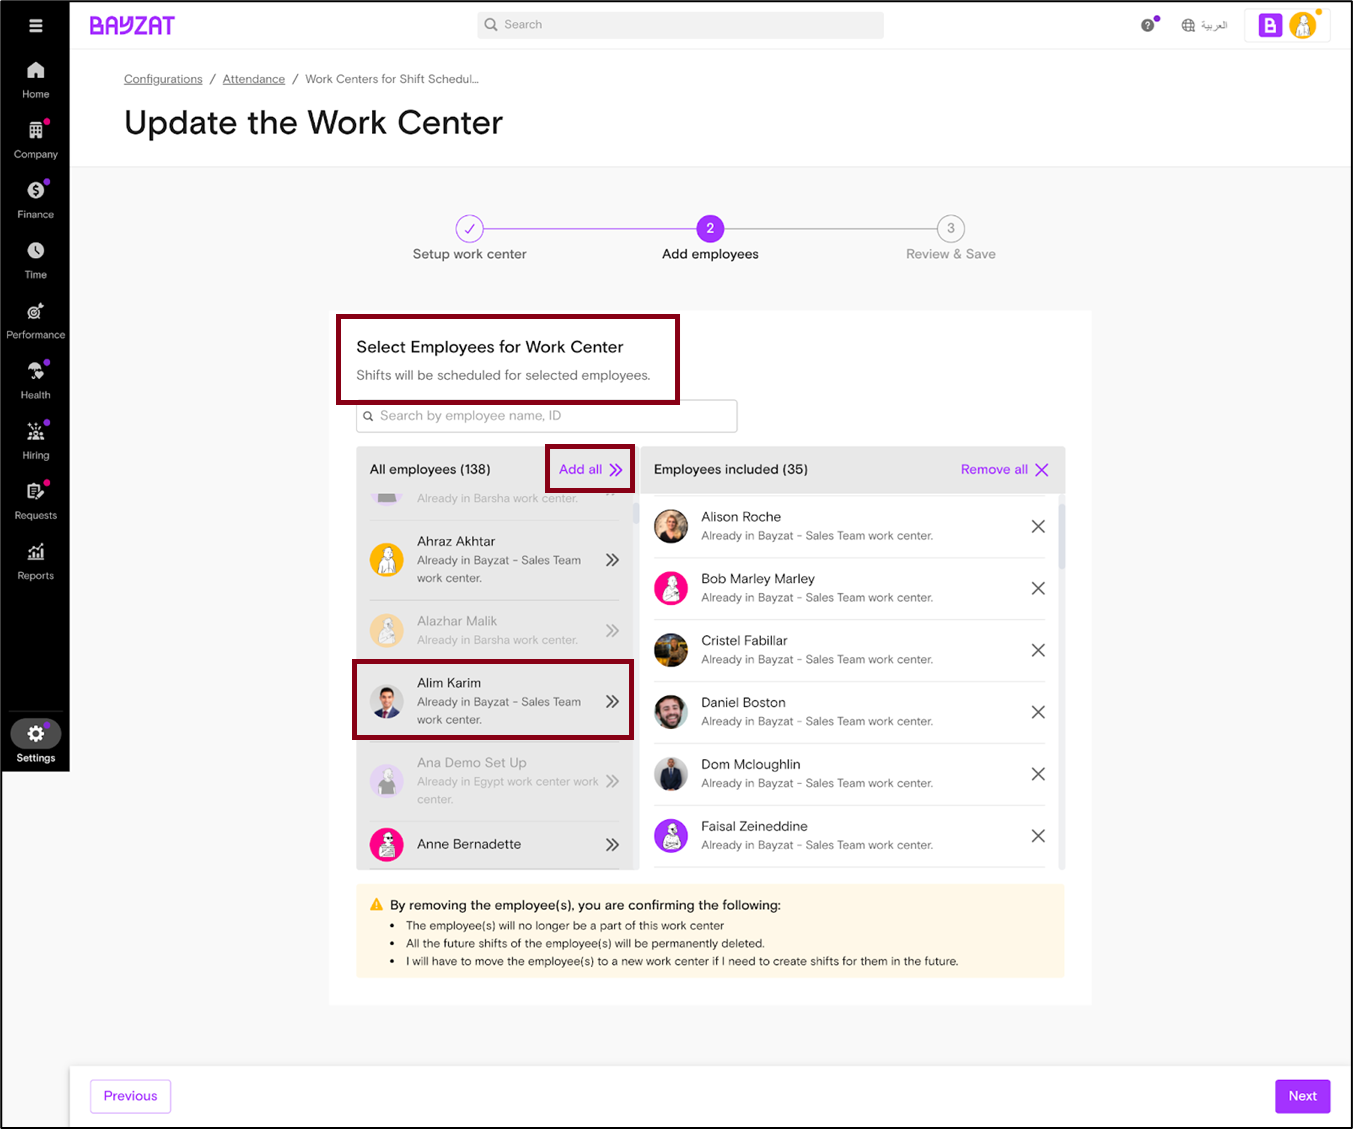Viewport: 1353px width, 1129px height.
Task: Open the help question mark icon
Action: [x=1148, y=25]
